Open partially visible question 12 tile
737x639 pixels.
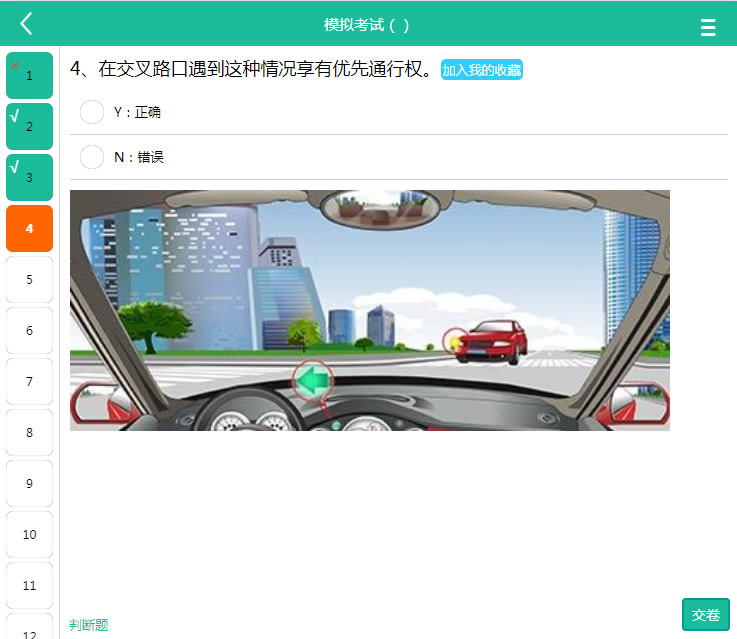tap(29, 627)
